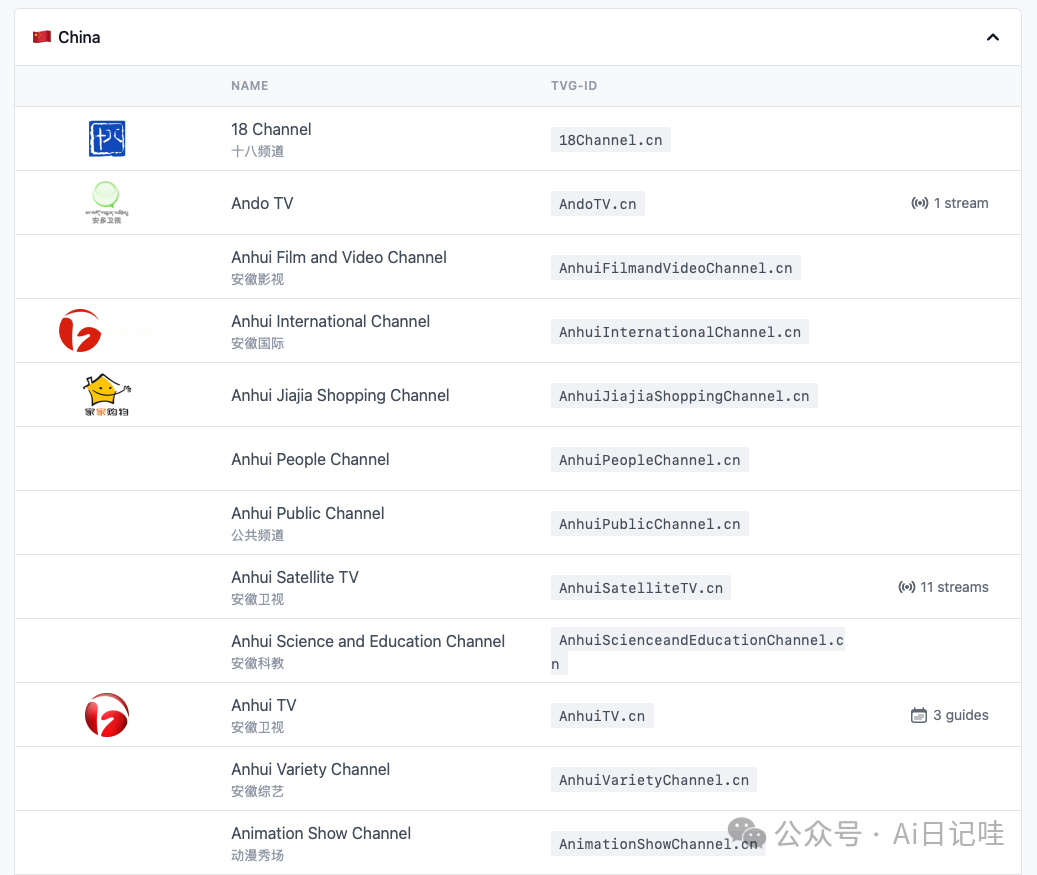The image size is (1037, 875).
Task: Click the Ando TV green logo
Action: [x=106, y=202]
